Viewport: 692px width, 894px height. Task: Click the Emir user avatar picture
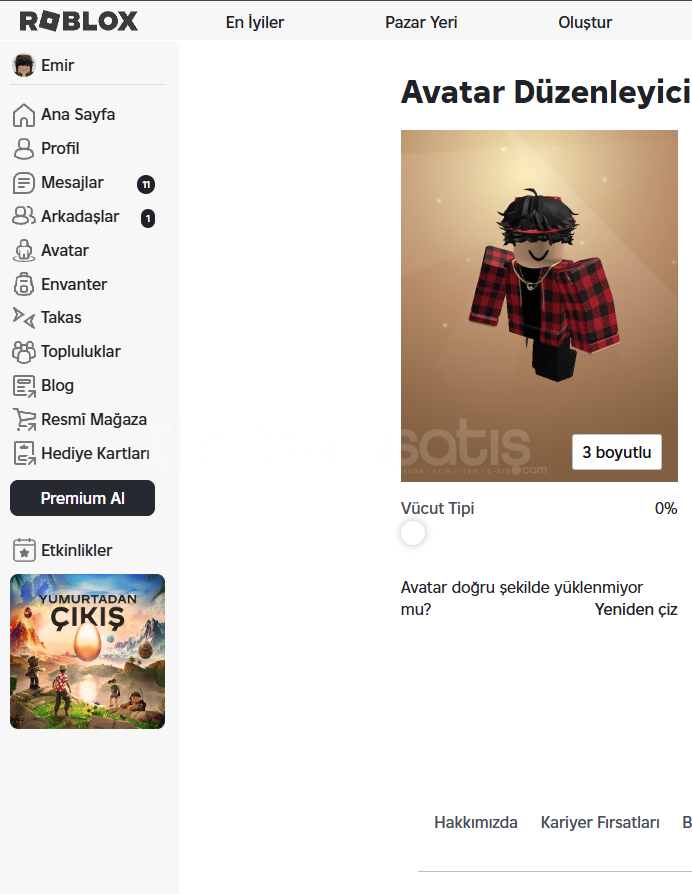[23, 65]
